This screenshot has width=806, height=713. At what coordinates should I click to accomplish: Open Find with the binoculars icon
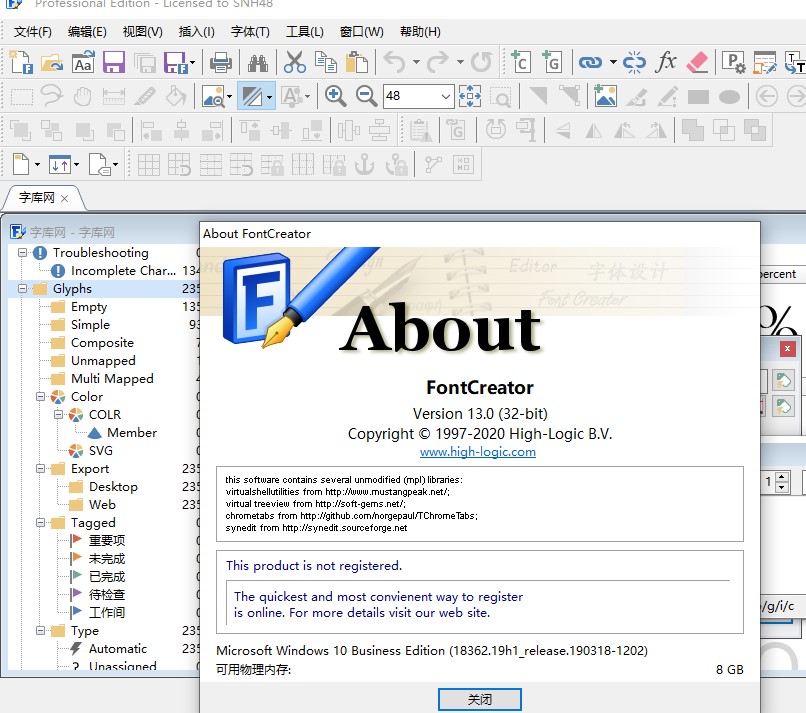[x=258, y=62]
